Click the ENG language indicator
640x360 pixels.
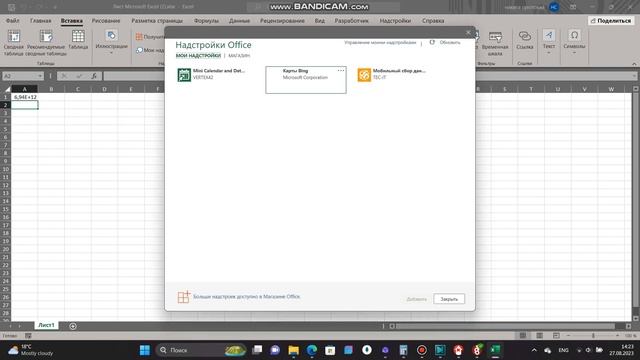tap(563, 350)
